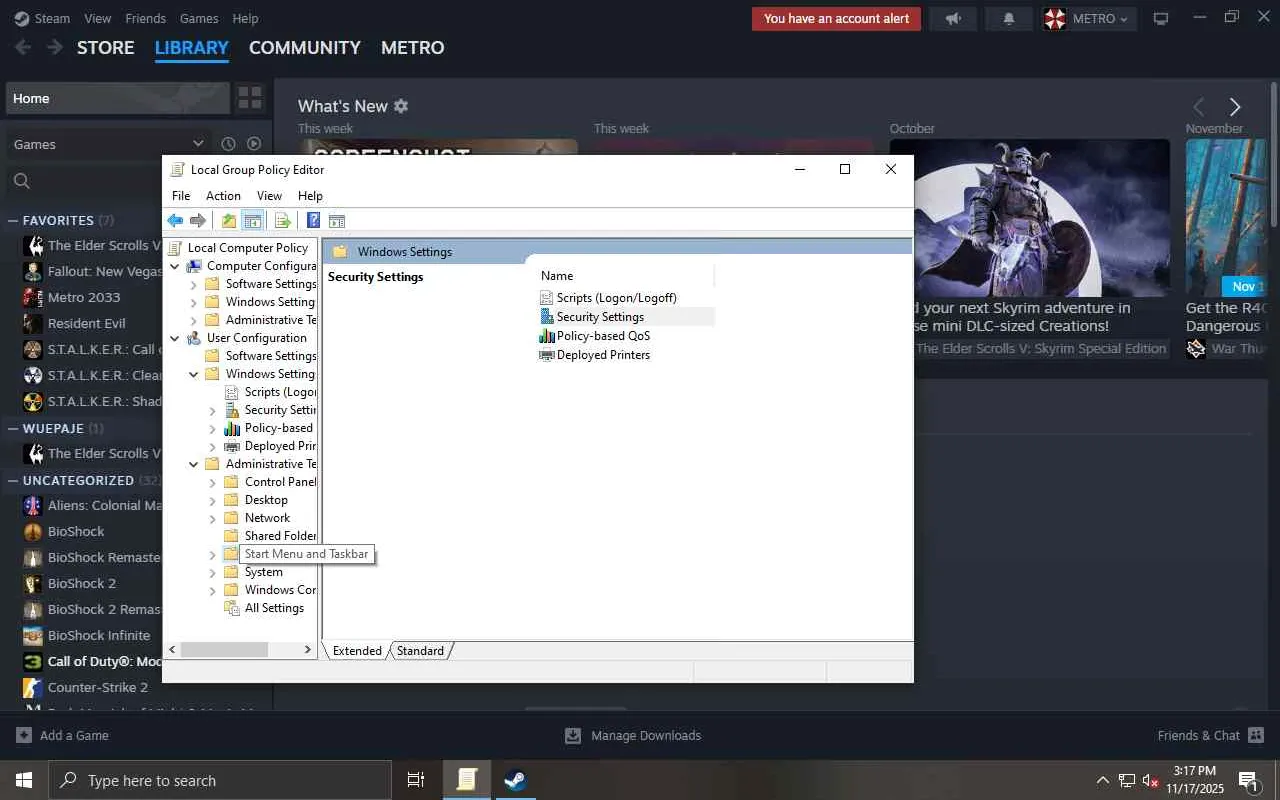The width and height of the screenshot is (1280, 800).
Task: Go back using the Policy Editor toolbar's blue arrow
Action: coord(175,221)
